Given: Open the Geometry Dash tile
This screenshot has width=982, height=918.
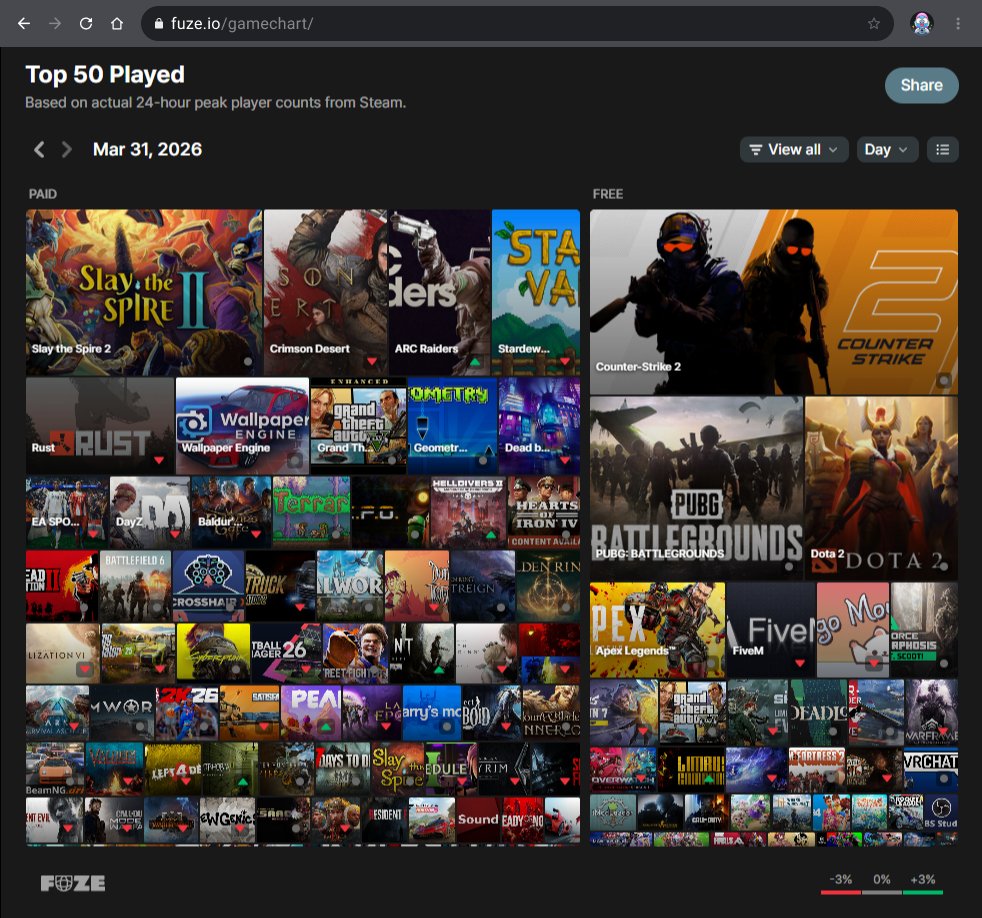Looking at the screenshot, I should [x=452, y=425].
